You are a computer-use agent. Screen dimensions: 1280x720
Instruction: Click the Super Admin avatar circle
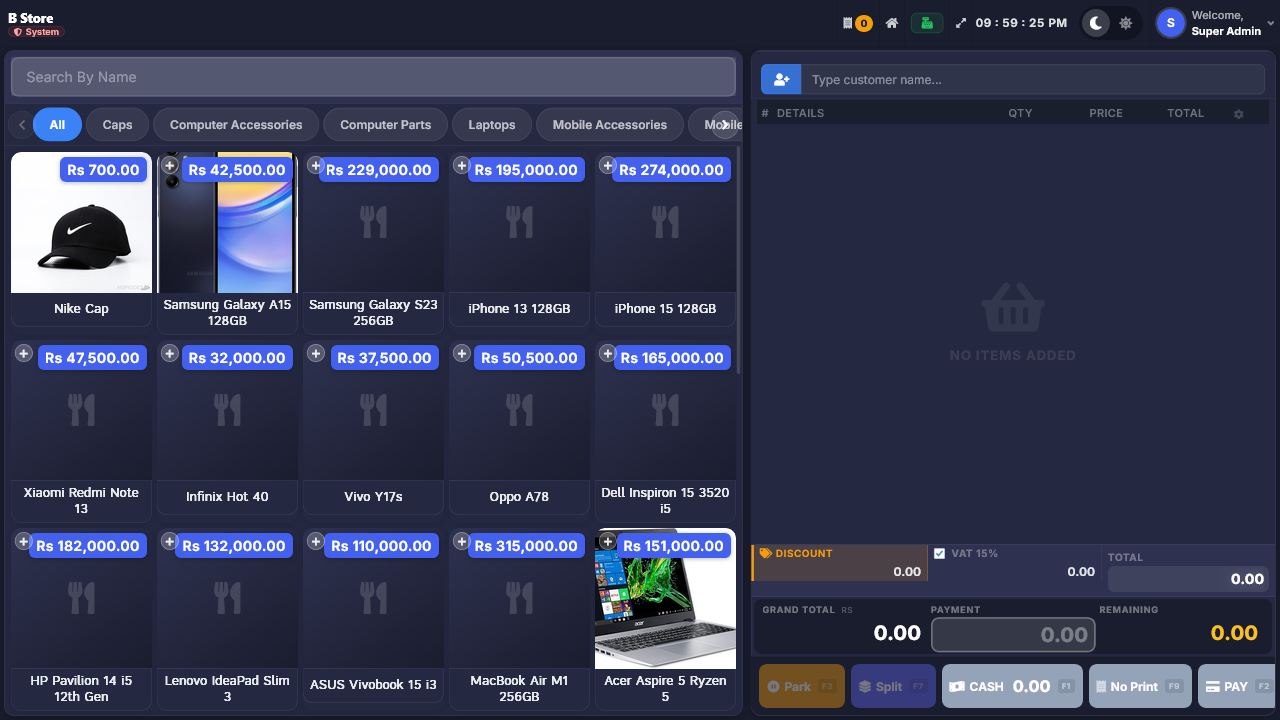point(1170,23)
